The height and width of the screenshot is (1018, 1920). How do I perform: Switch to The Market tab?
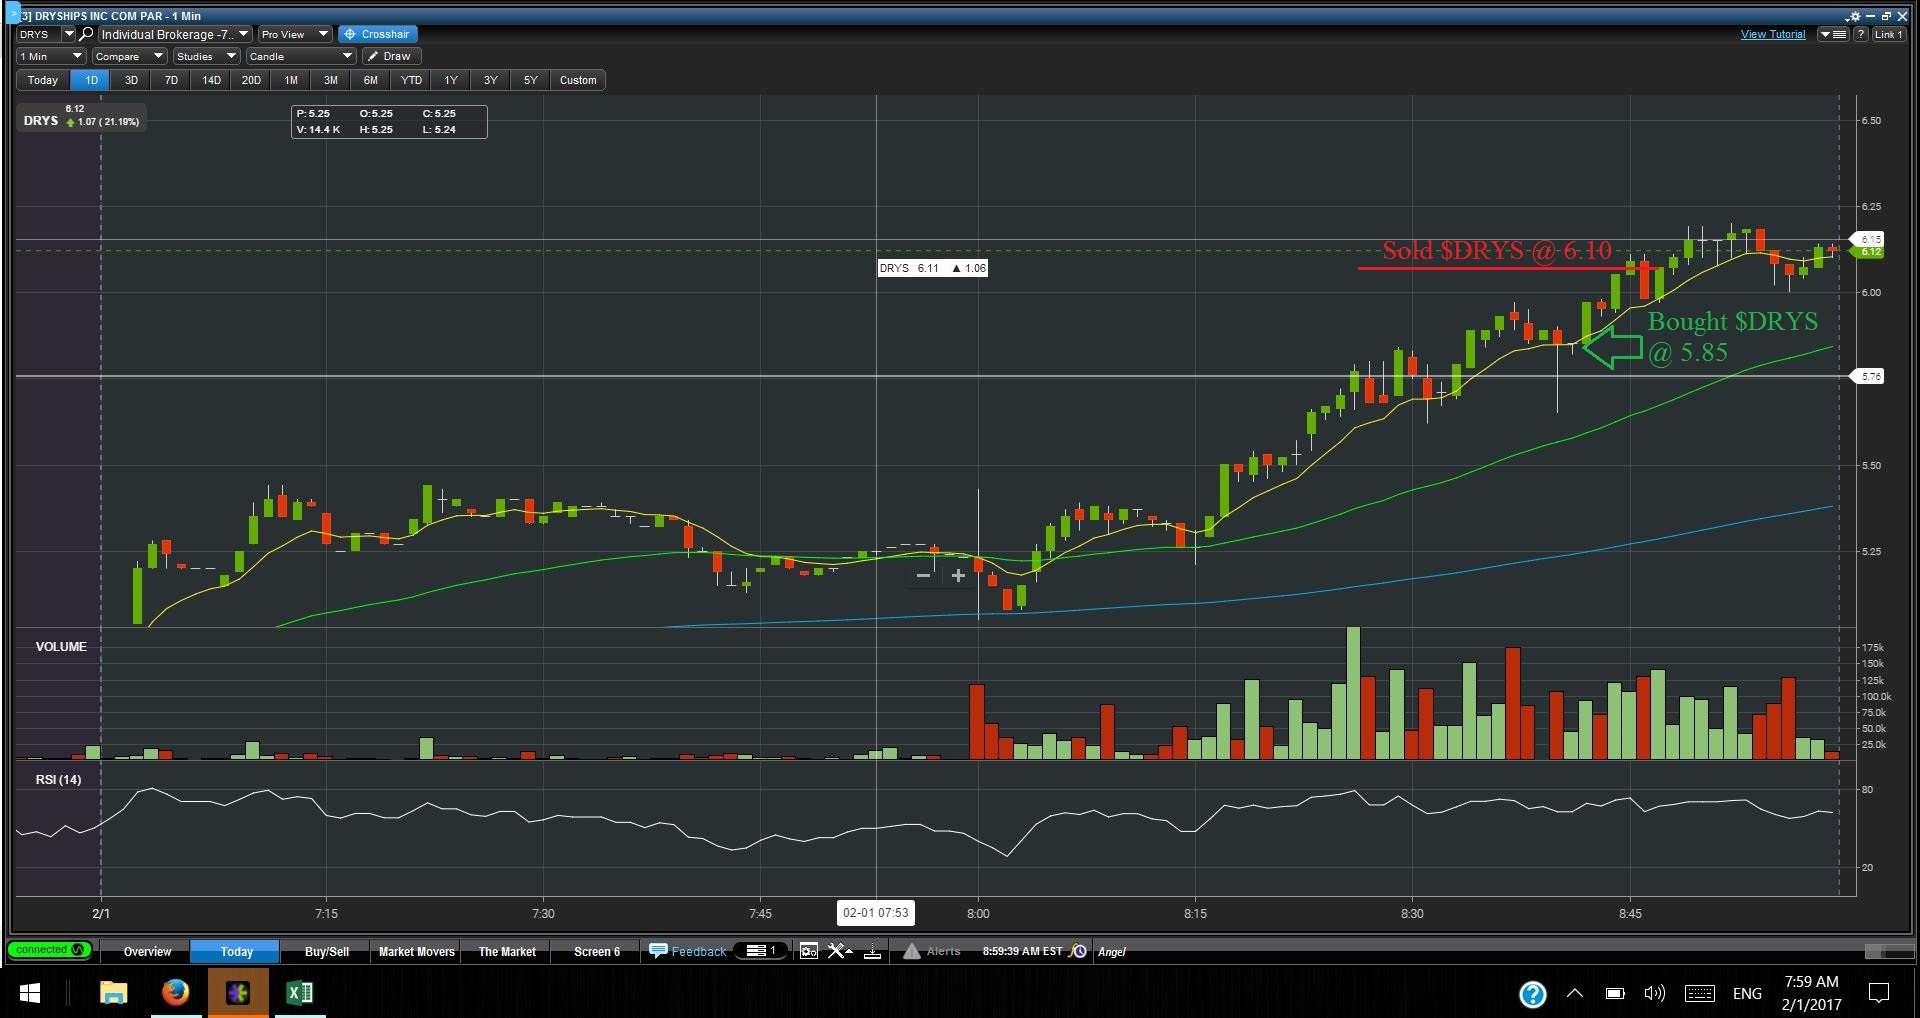[507, 951]
